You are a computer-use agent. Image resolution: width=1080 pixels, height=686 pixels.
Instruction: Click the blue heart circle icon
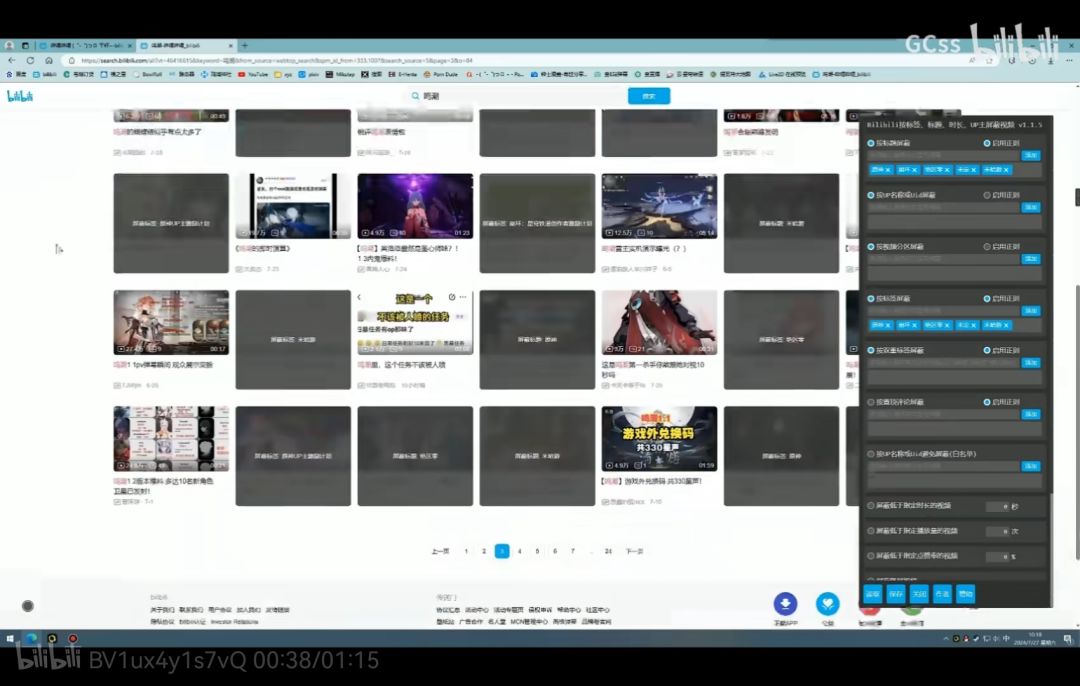827,604
